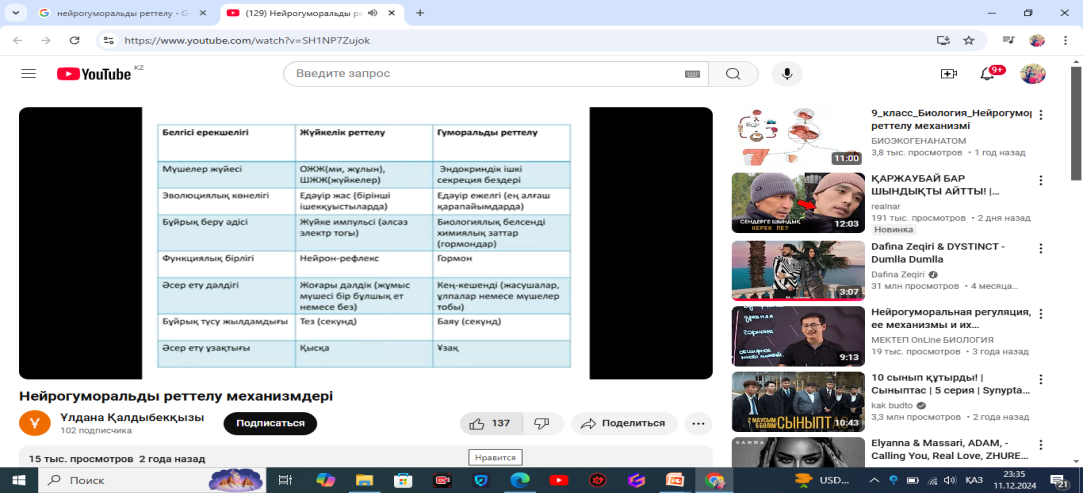Open options for Elyanna & Massari video

click(1042, 445)
